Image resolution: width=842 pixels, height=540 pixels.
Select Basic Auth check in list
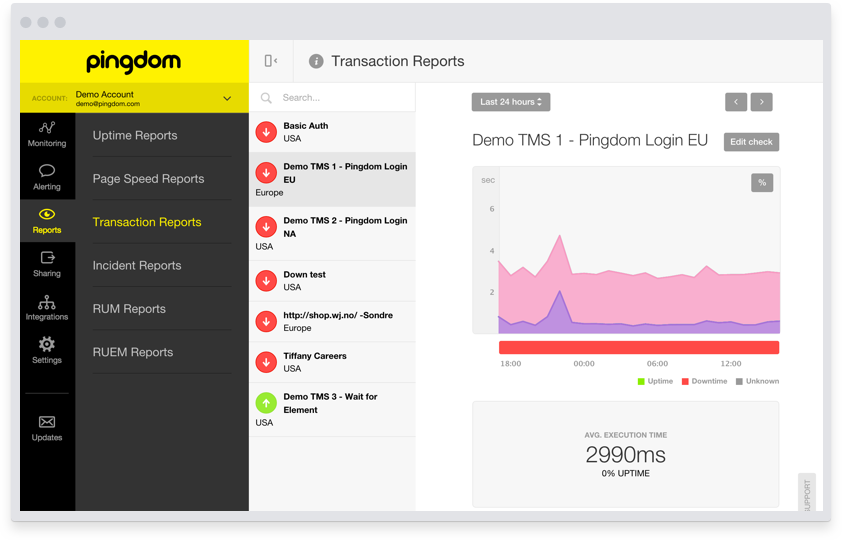tap(332, 132)
